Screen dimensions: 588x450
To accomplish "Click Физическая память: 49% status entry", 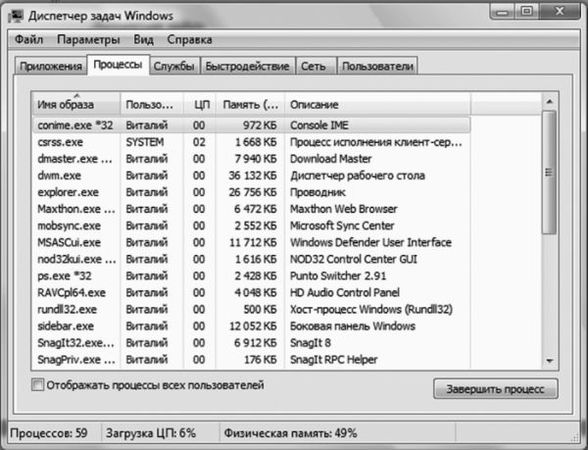I will coord(290,434).
